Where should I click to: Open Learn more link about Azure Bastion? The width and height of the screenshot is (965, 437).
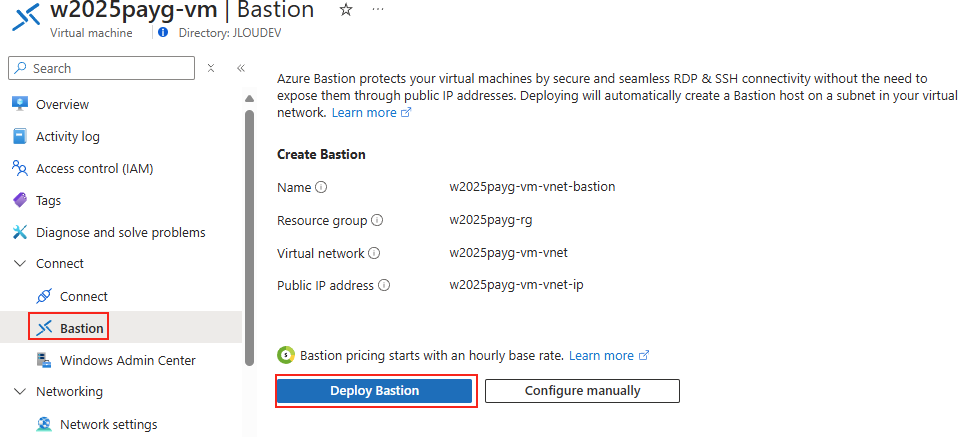pos(371,113)
